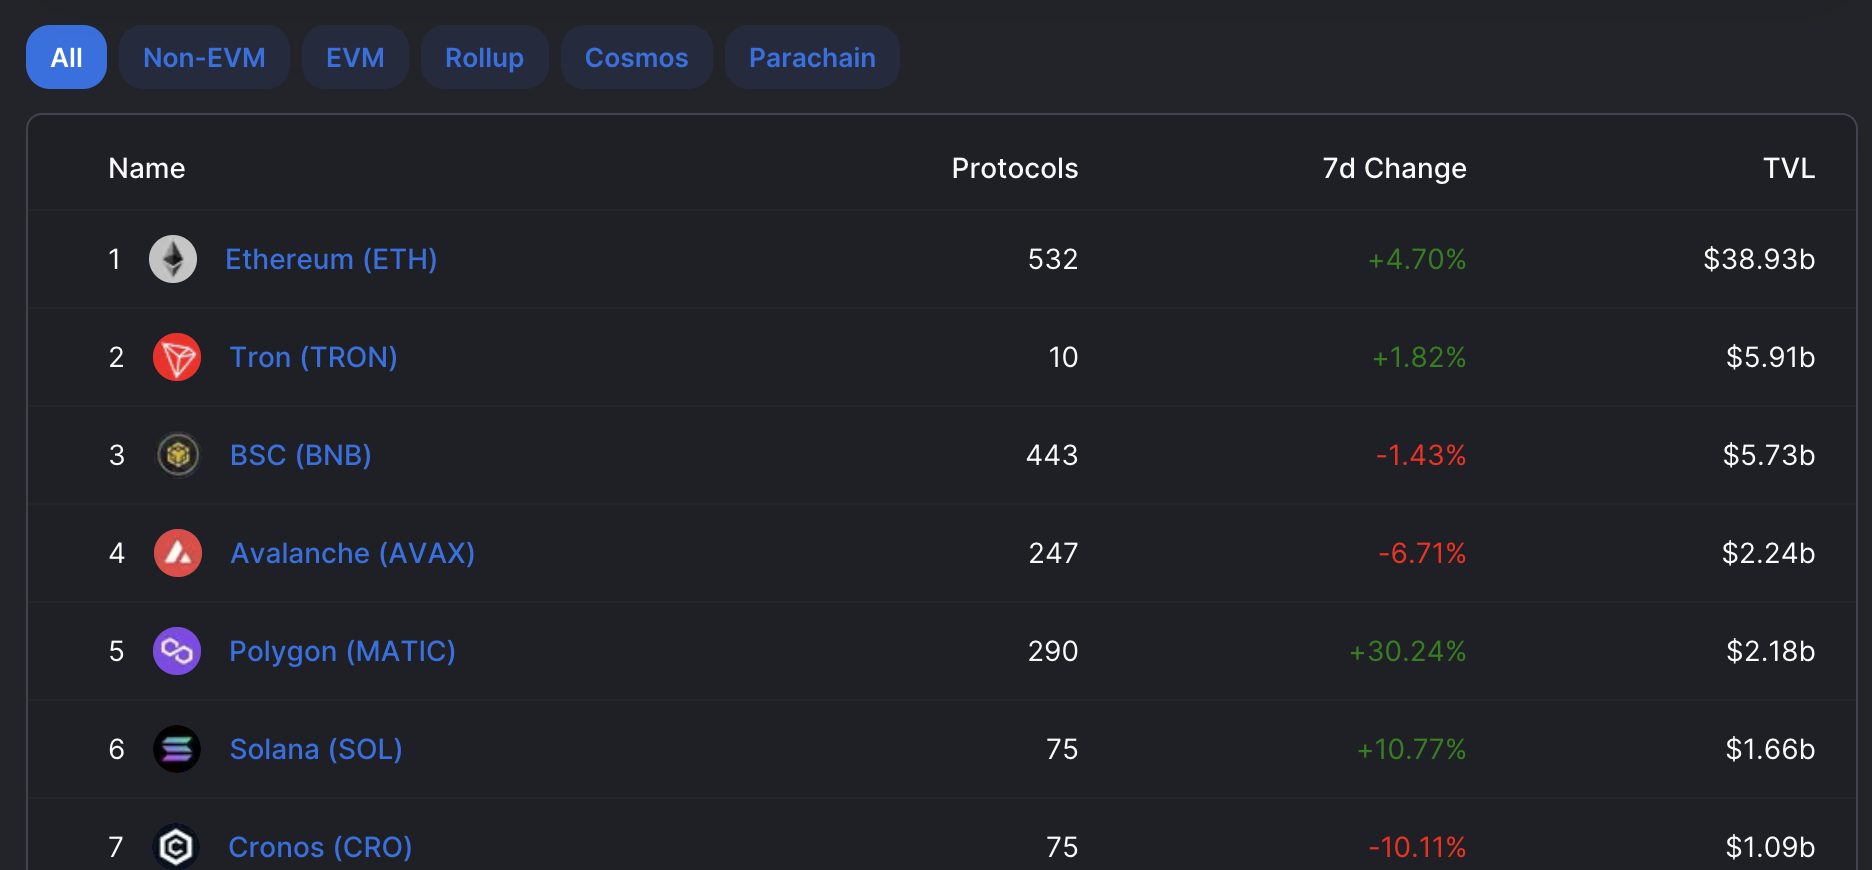Click the Solana logo icon
1872x870 pixels.
pyautogui.click(x=177, y=749)
